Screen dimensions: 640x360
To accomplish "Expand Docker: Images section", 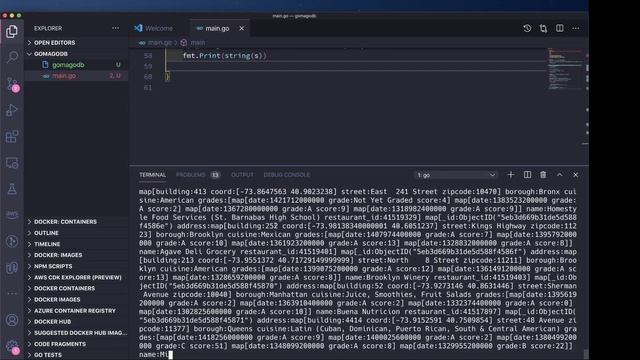I will [x=76, y=255].
